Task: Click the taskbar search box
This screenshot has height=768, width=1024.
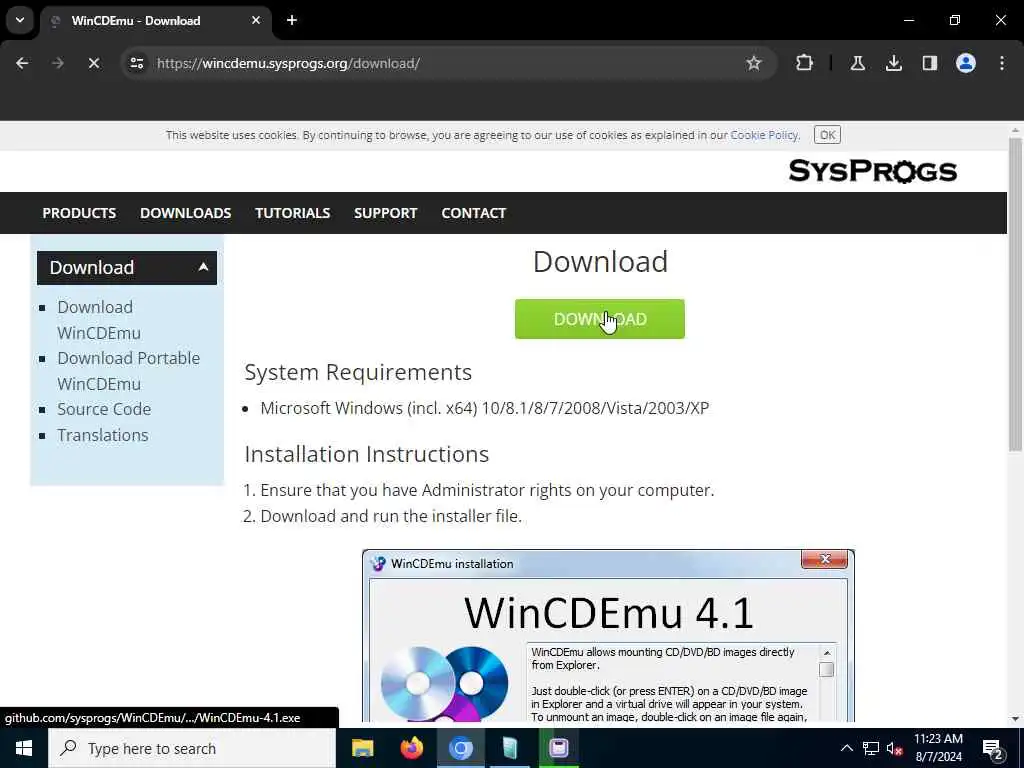Action: (x=192, y=748)
